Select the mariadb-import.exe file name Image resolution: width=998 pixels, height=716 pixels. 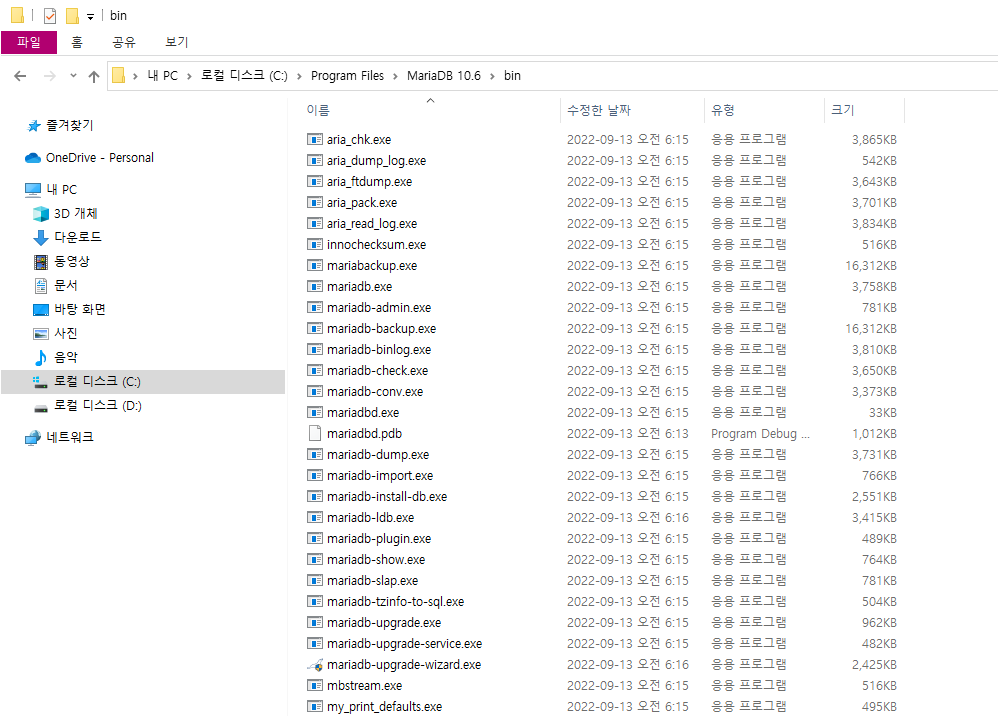click(380, 476)
